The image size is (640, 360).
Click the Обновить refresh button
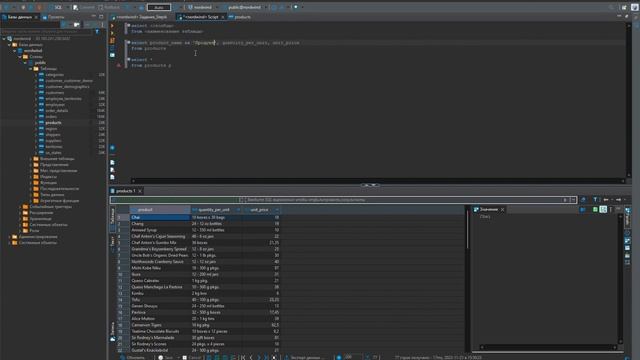[132, 358]
